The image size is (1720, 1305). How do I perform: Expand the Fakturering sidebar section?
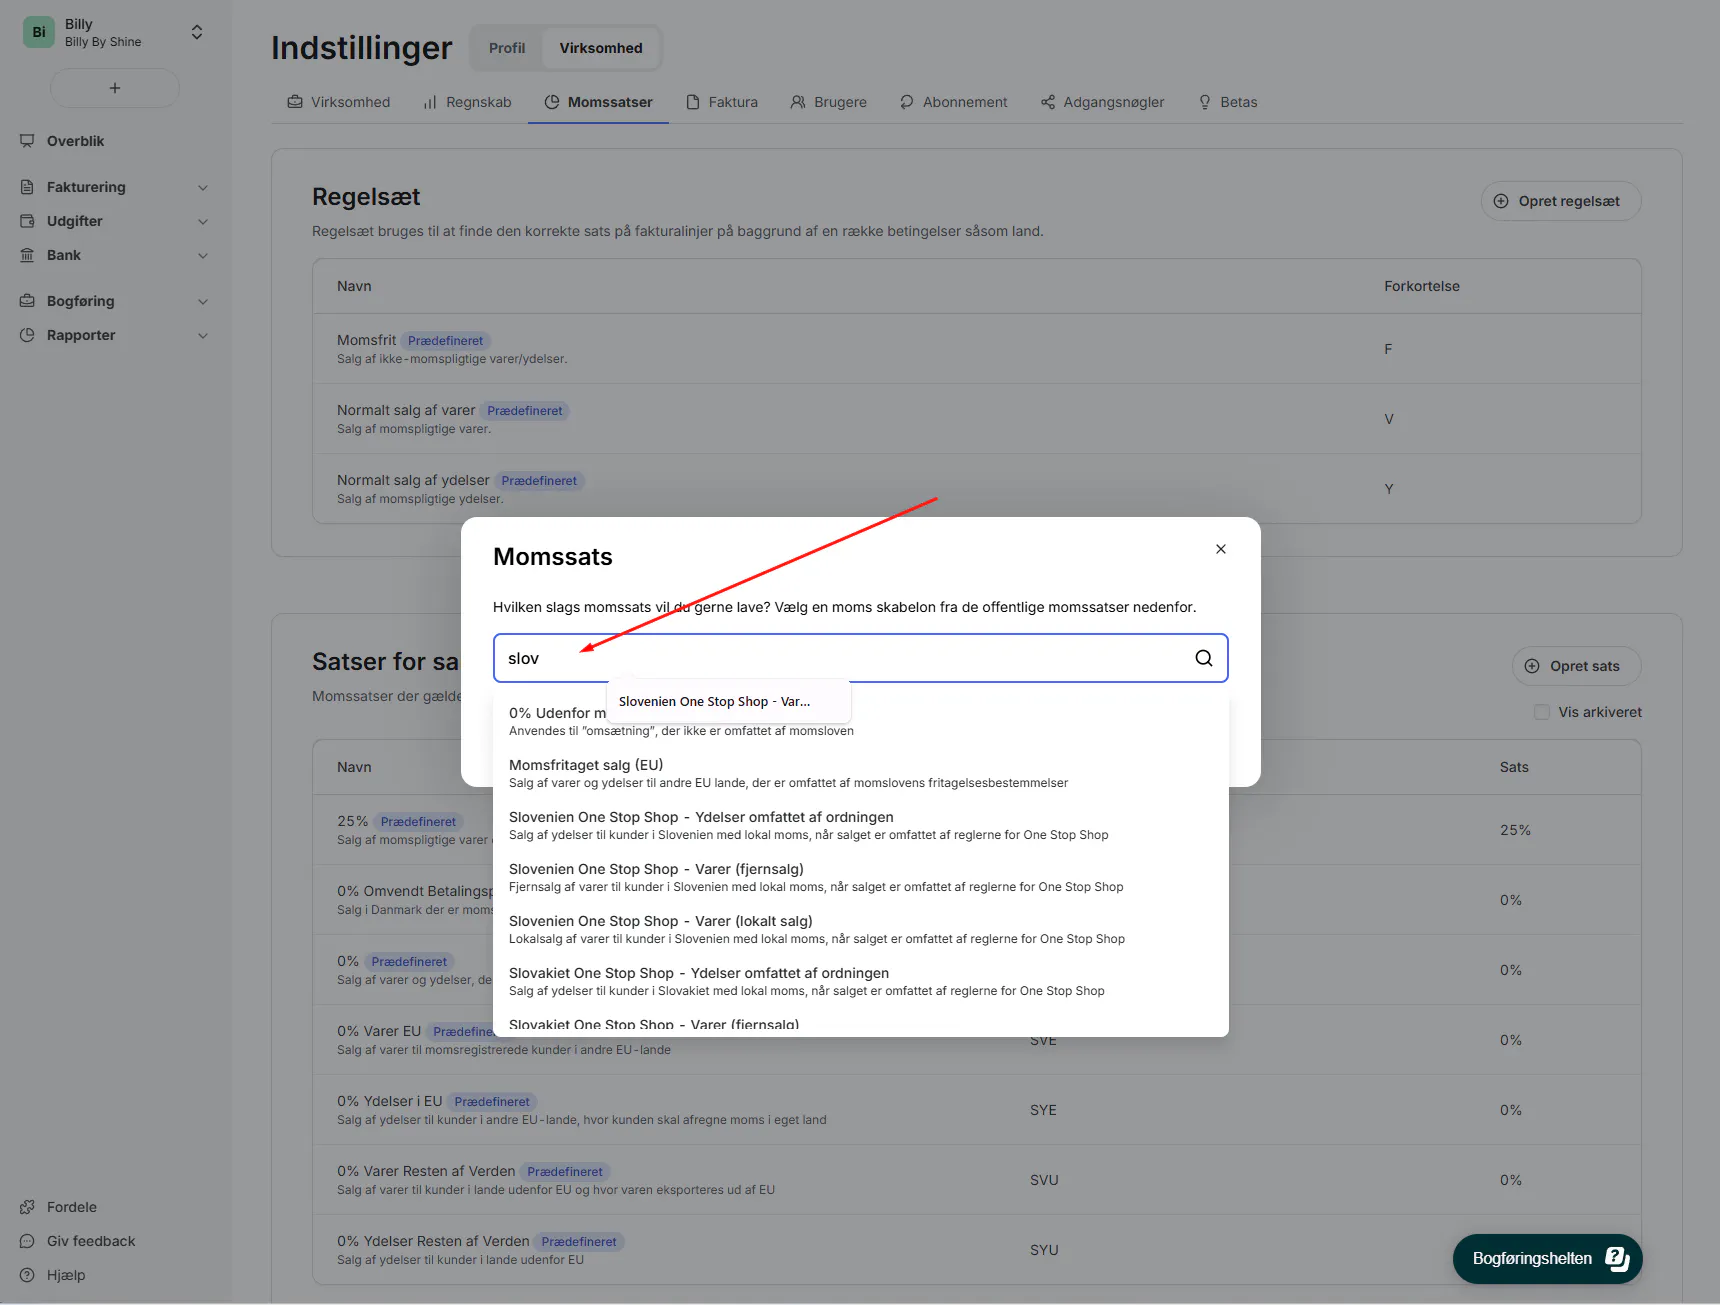[203, 187]
